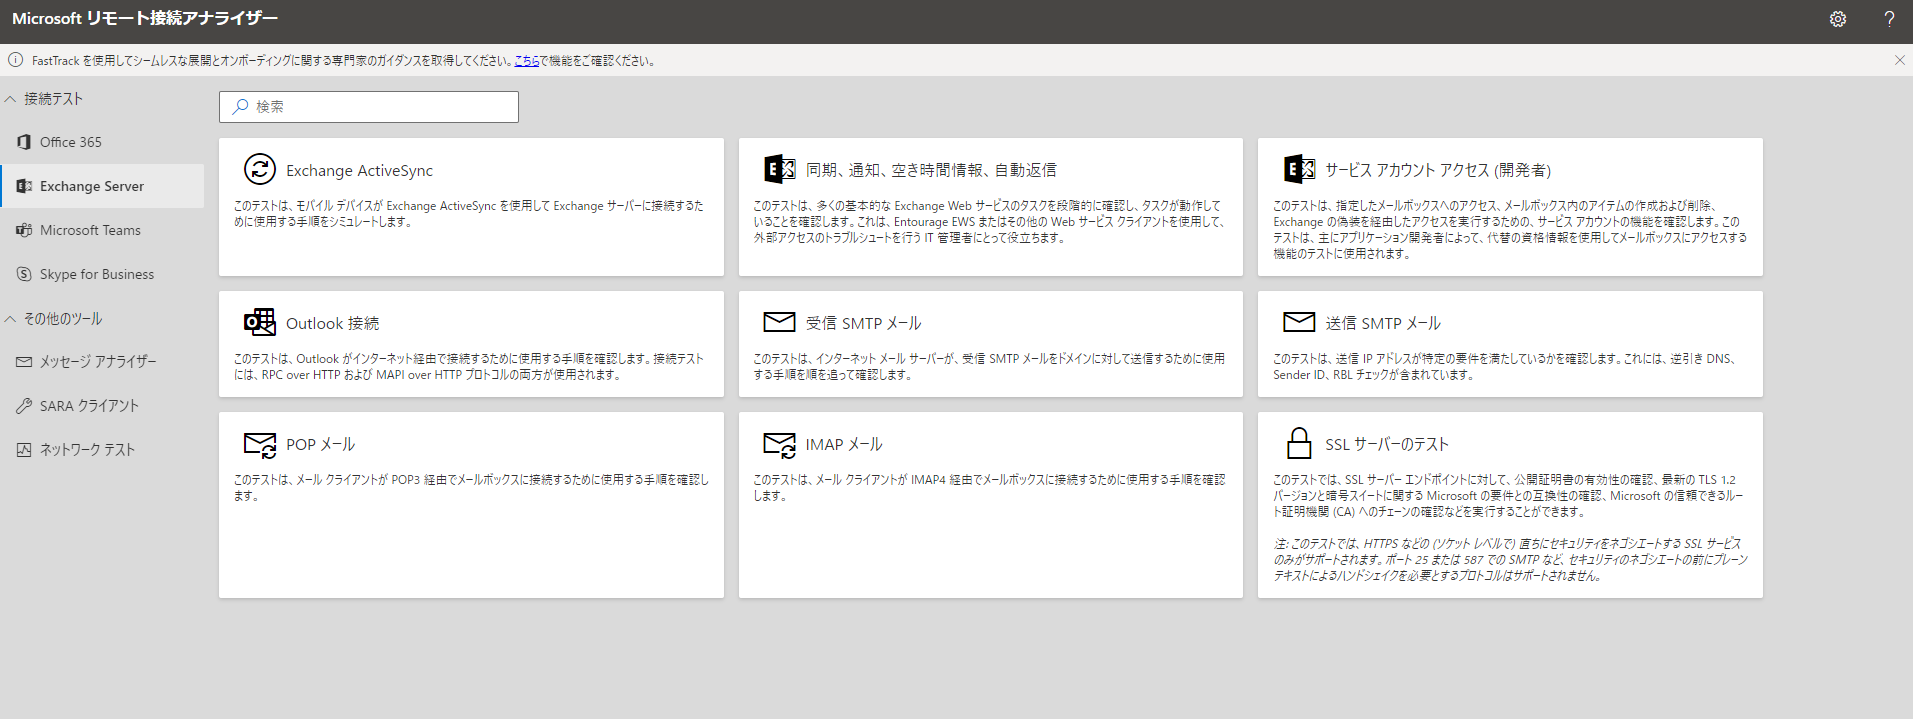Click the Office 365 sidebar icon

pyautogui.click(x=24, y=142)
